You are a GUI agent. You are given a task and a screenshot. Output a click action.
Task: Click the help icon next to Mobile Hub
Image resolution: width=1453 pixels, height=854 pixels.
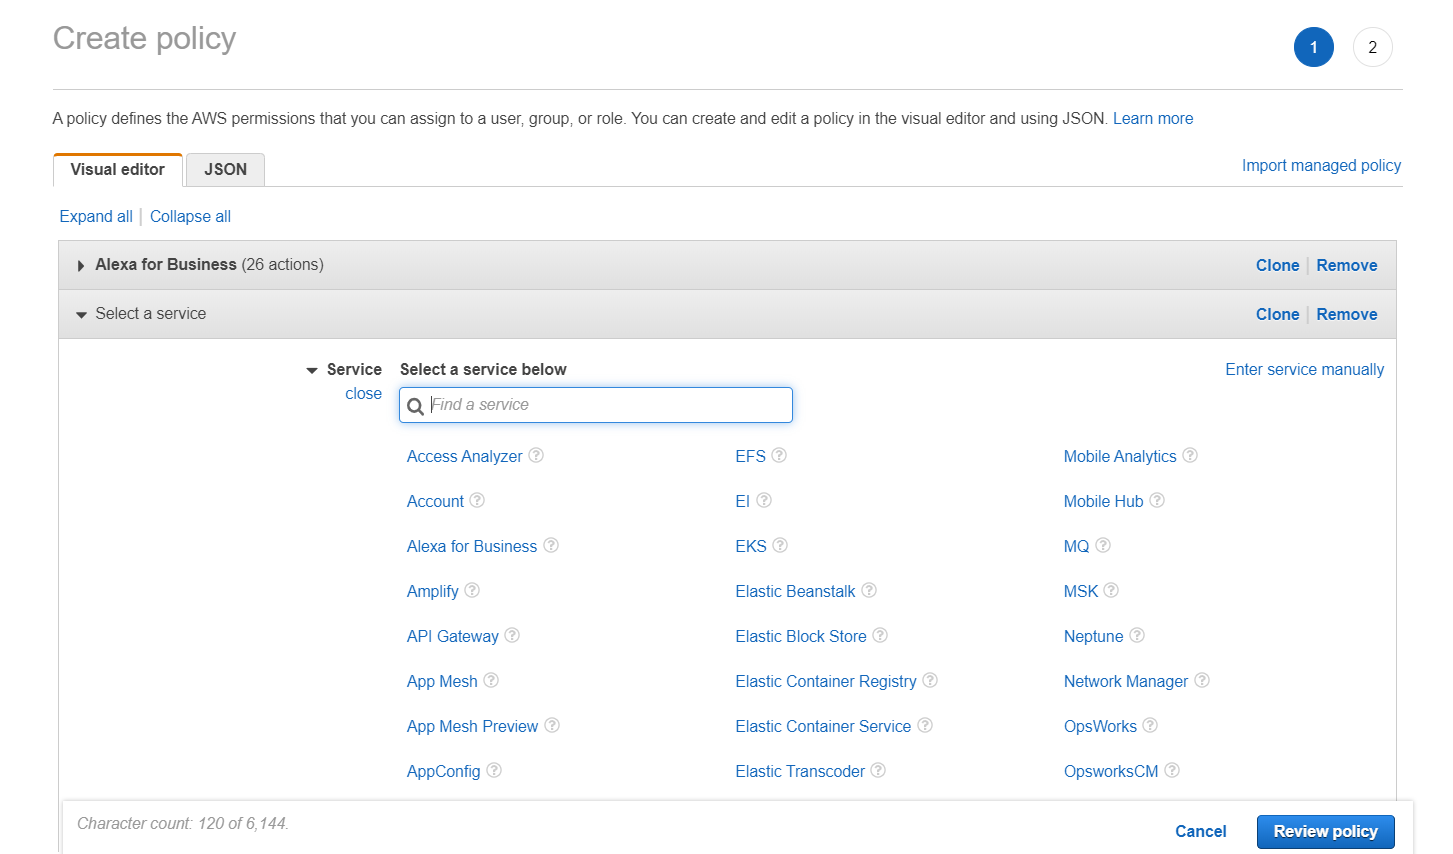tap(1157, 500)
